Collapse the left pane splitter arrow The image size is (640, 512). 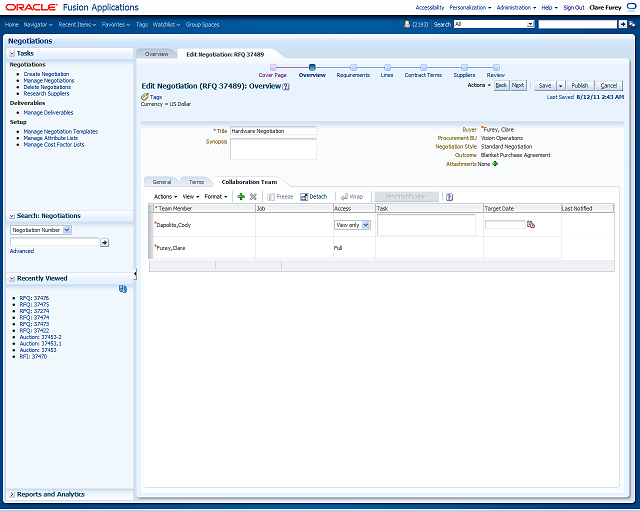[135, 274]
